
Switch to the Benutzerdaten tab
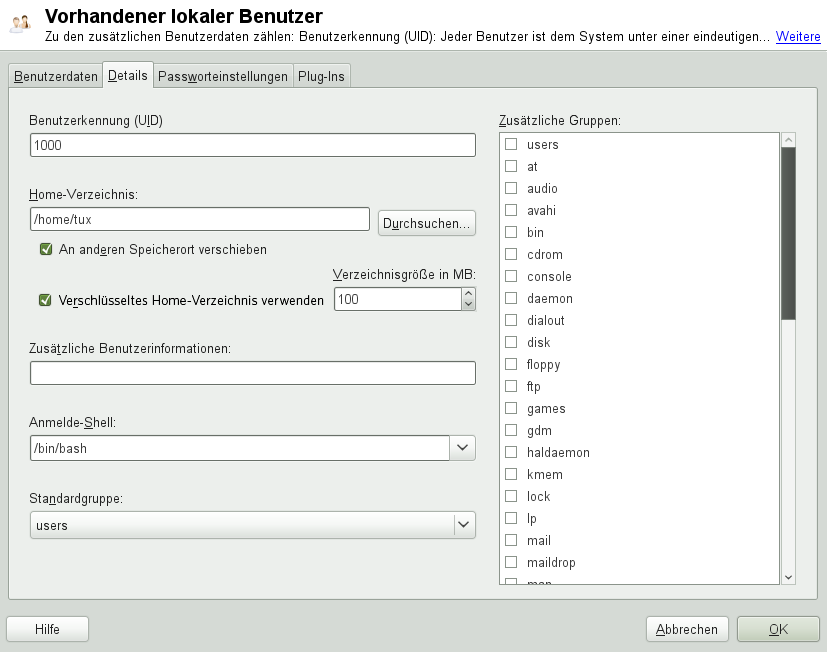[56, 77]
